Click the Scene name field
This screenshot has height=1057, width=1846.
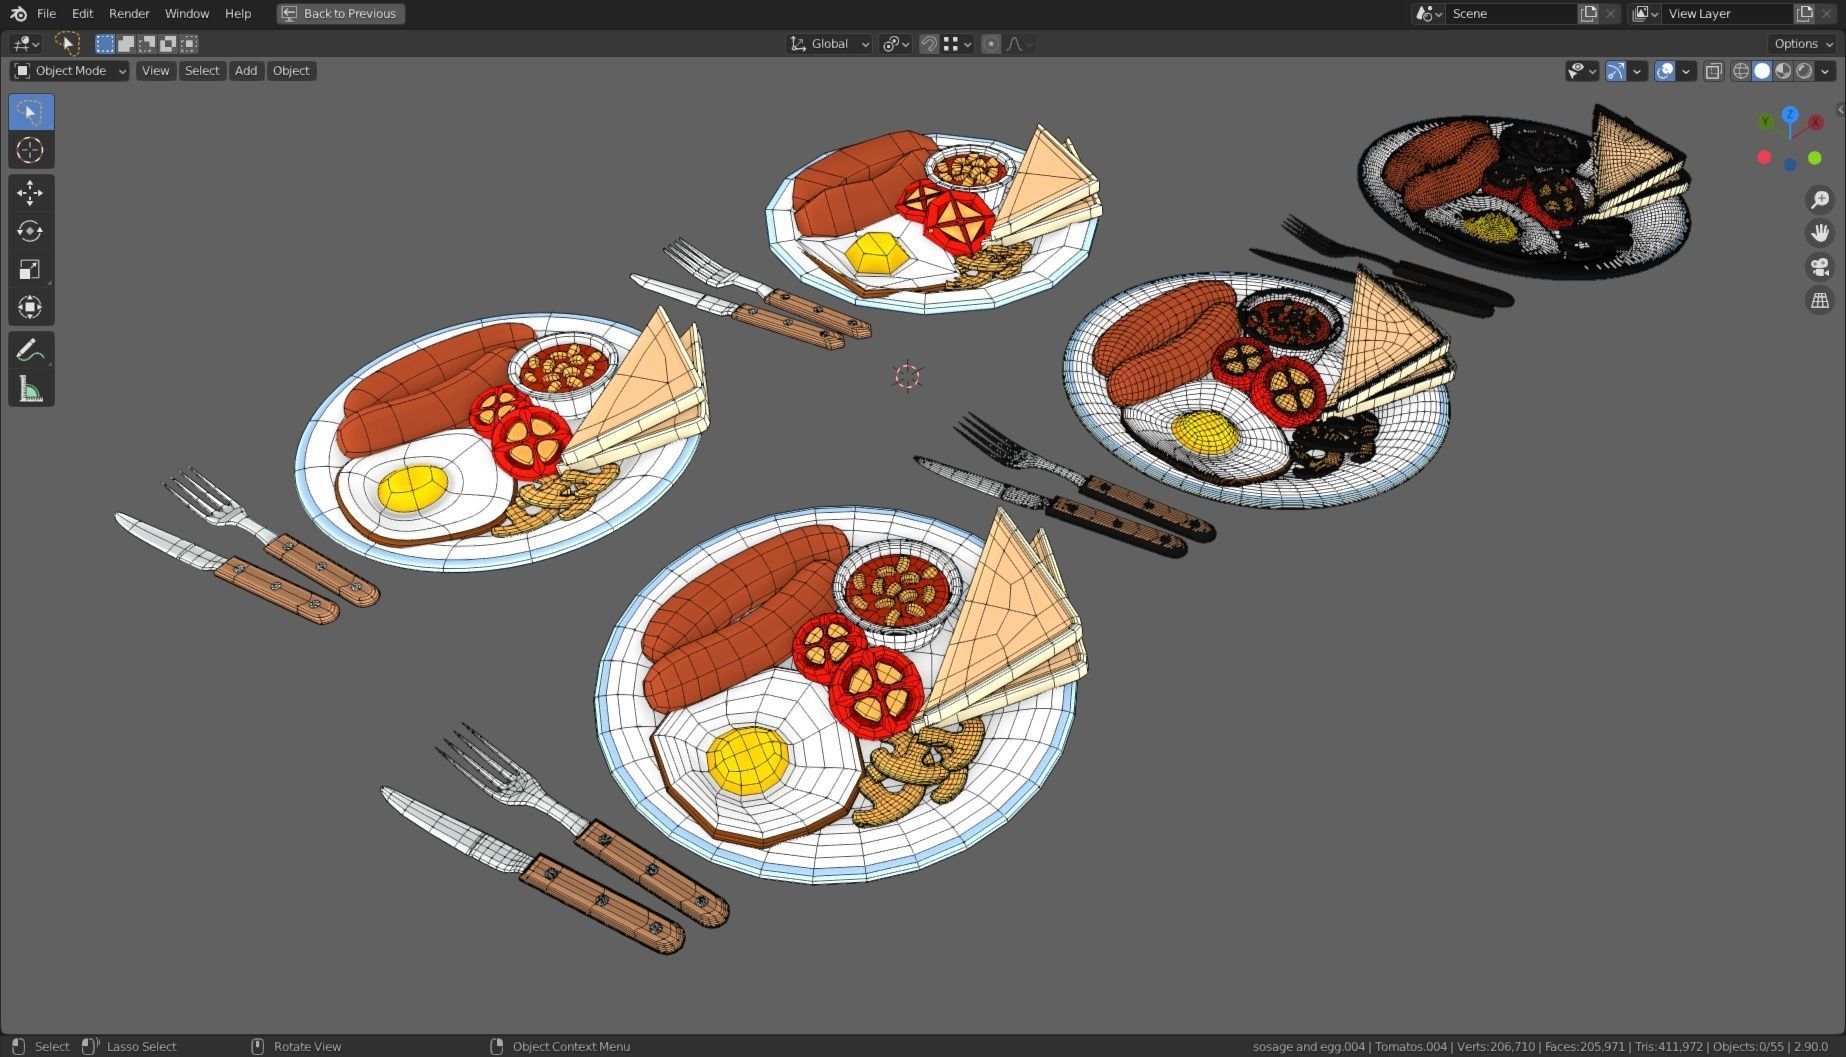point(1511,14)
